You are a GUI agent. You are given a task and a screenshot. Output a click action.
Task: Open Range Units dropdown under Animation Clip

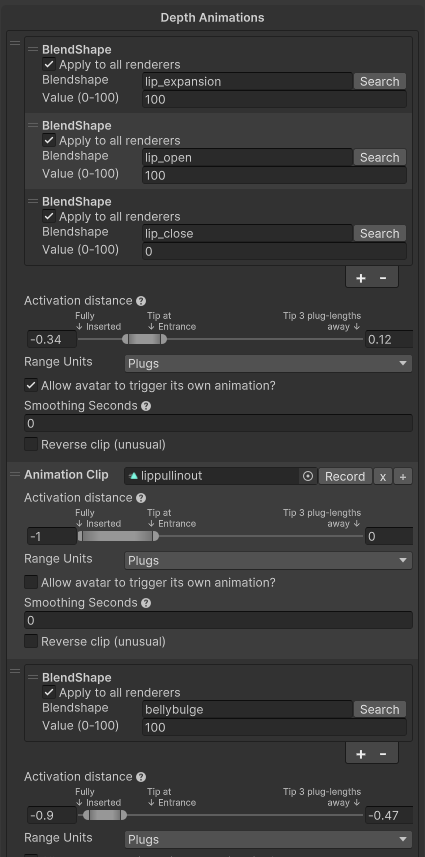[x=268, y=560]
